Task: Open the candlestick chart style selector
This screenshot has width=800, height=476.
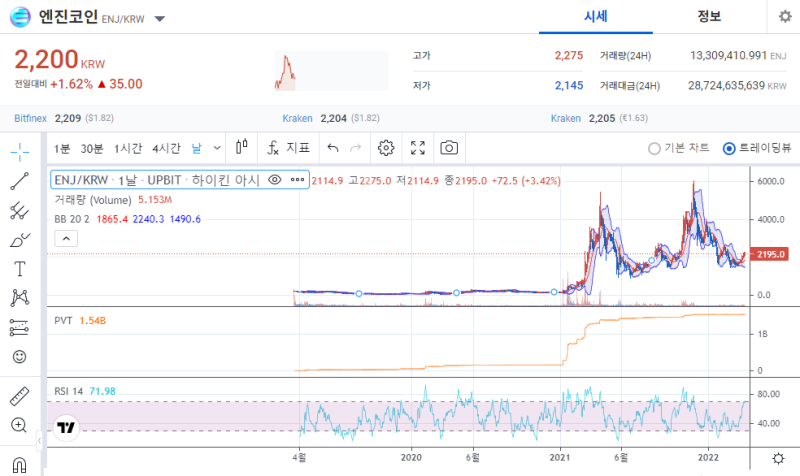Action: (241, 148)
